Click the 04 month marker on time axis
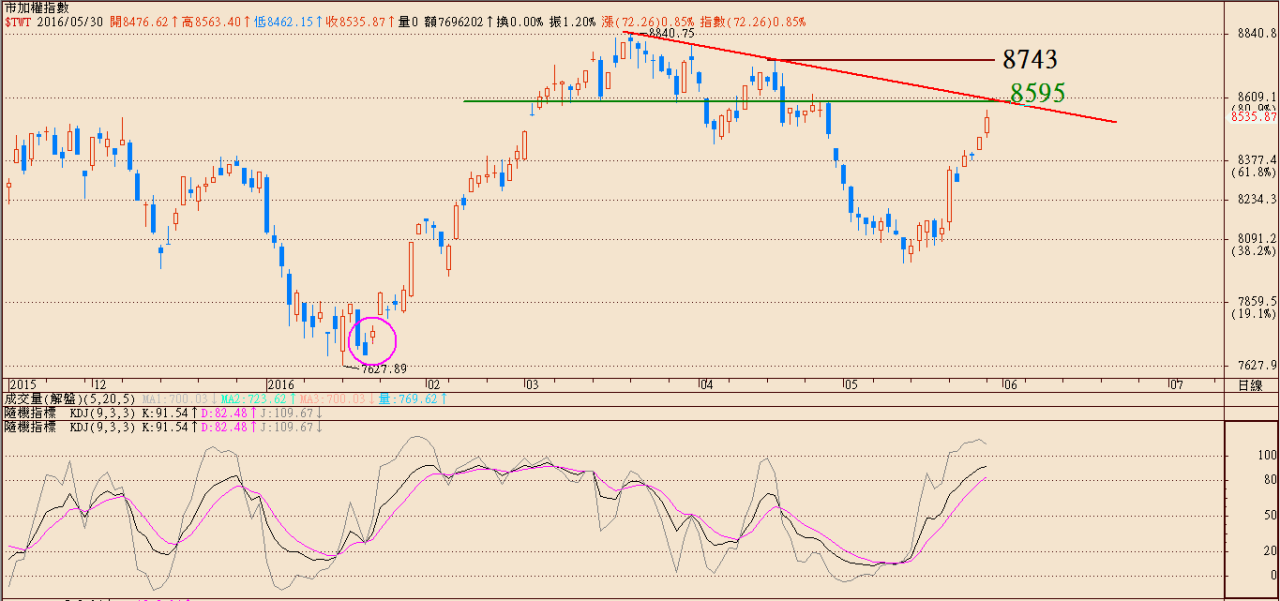This screenshot has height=601, width=1280. point(706,384)
